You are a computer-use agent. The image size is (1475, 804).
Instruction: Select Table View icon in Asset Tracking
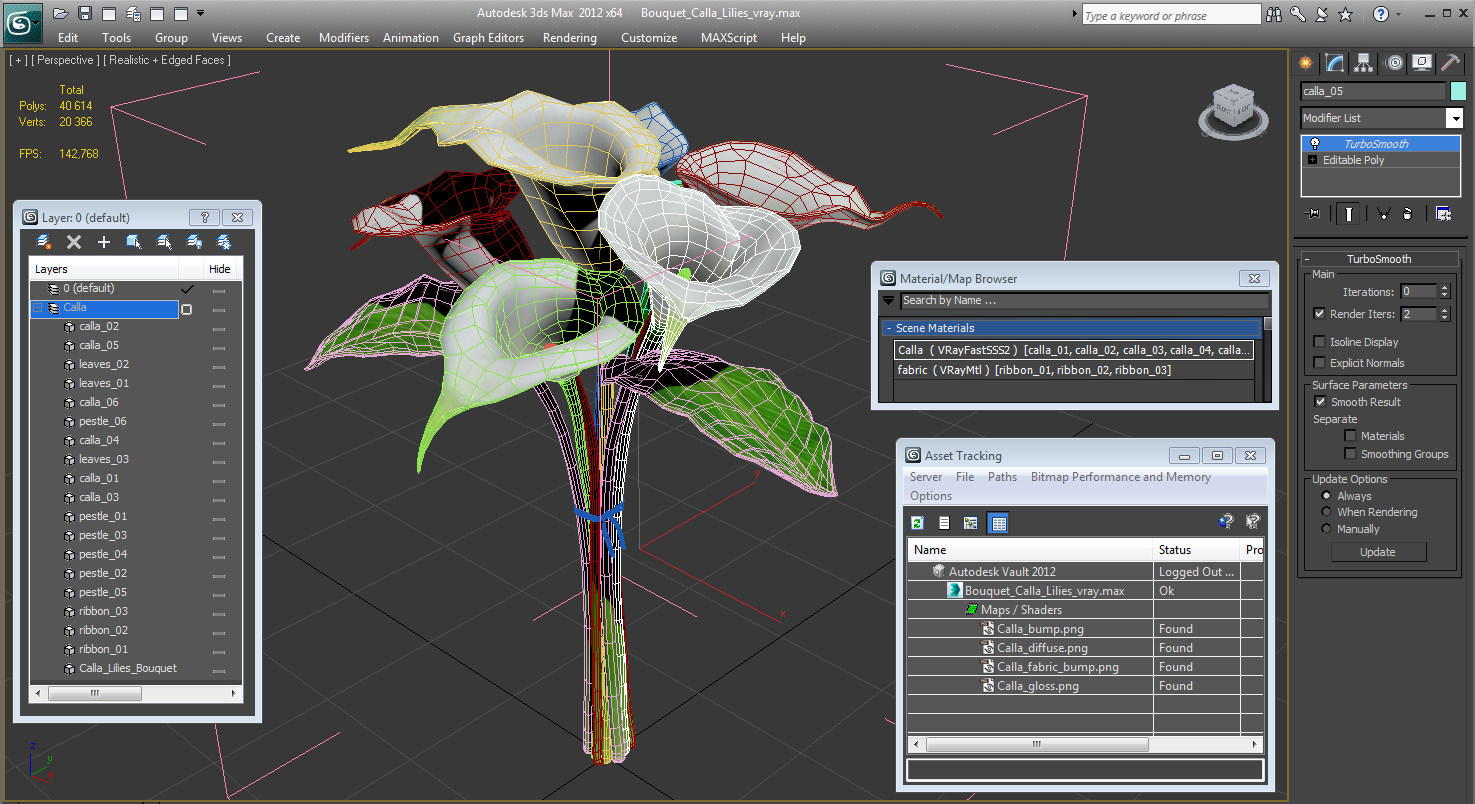click(997, 522)
